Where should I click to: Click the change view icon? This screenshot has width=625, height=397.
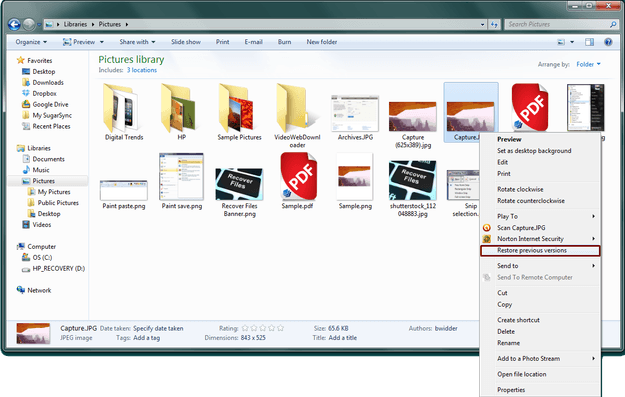[561, 42]
